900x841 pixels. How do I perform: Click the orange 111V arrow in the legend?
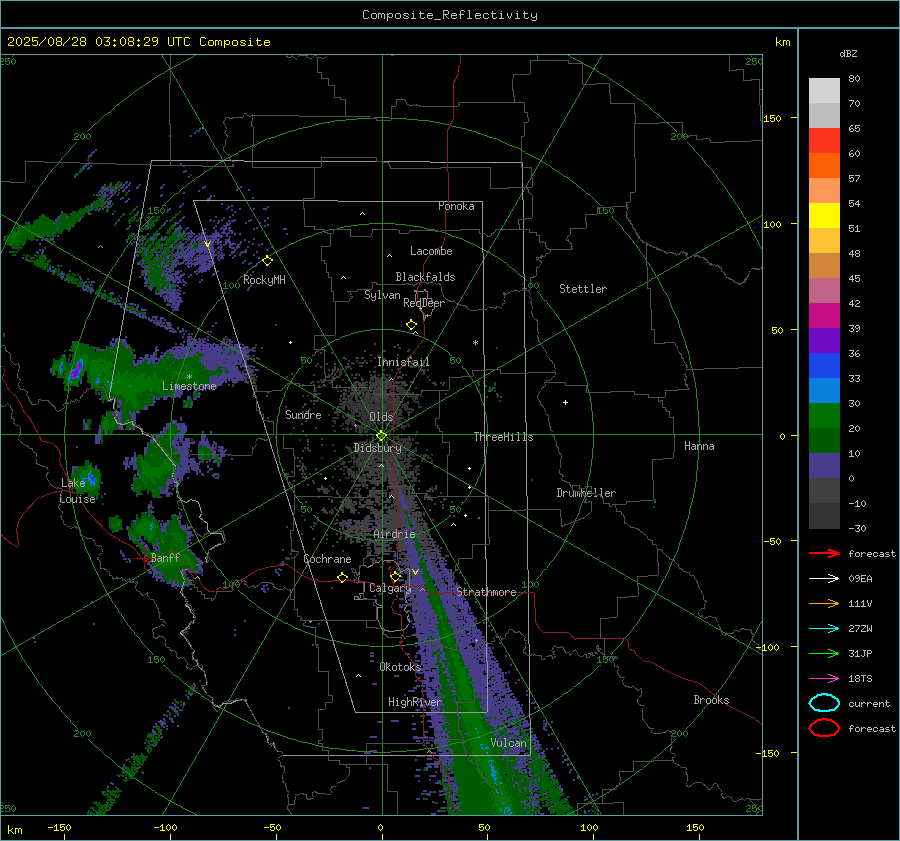pyautogui.click(x=824, y=603)
